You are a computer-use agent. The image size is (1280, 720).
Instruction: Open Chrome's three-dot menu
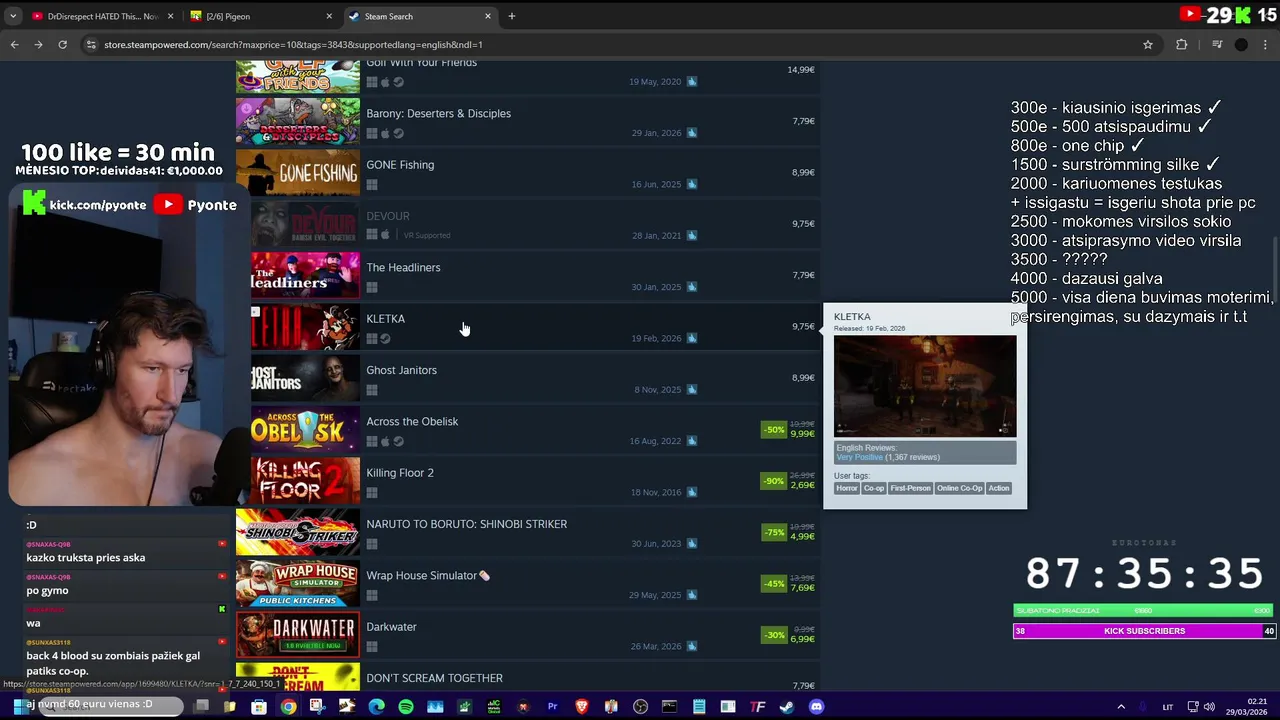pos(1266,44)
